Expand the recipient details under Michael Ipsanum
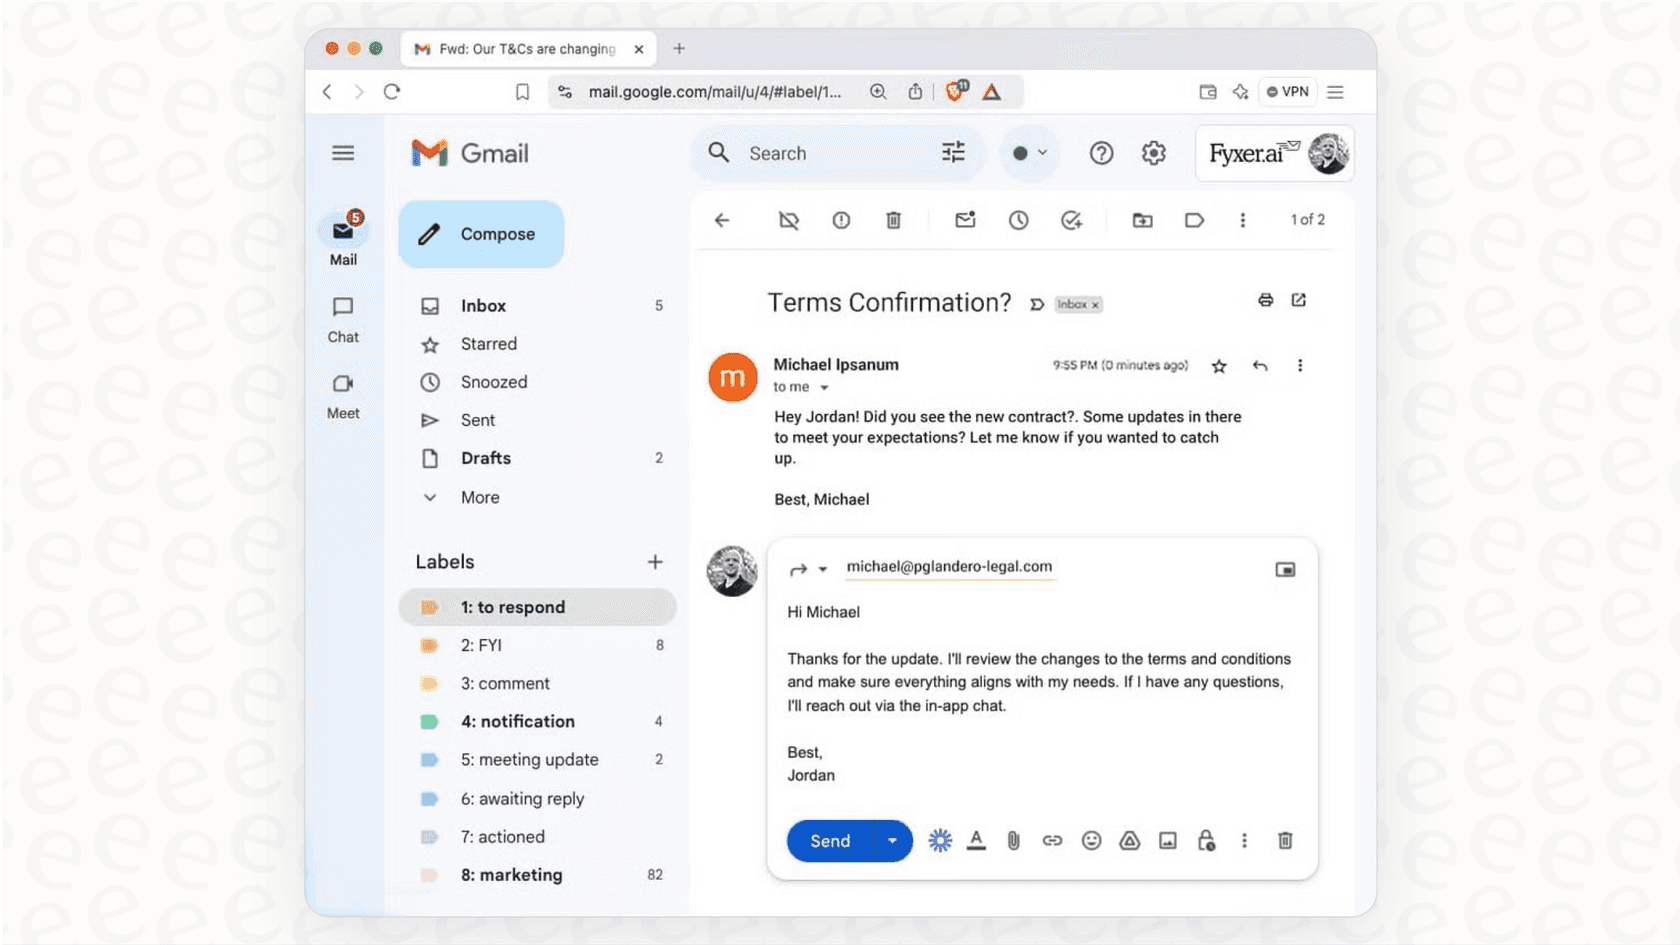The height and width of the screenshot is (945, 1680). (823, 386)
